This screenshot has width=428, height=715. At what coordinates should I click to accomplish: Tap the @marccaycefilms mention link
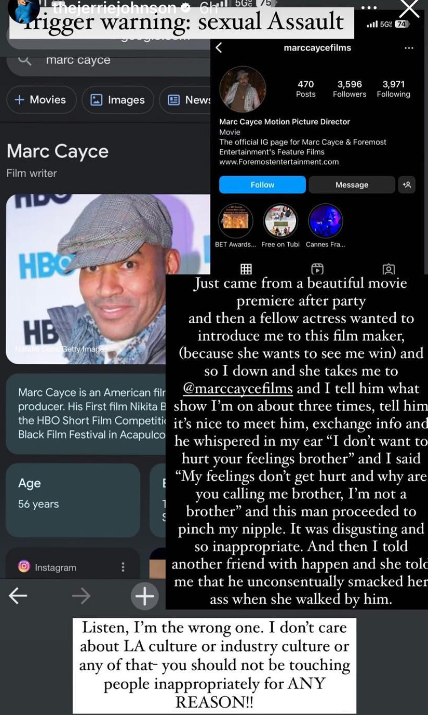[x=237, y=388]
